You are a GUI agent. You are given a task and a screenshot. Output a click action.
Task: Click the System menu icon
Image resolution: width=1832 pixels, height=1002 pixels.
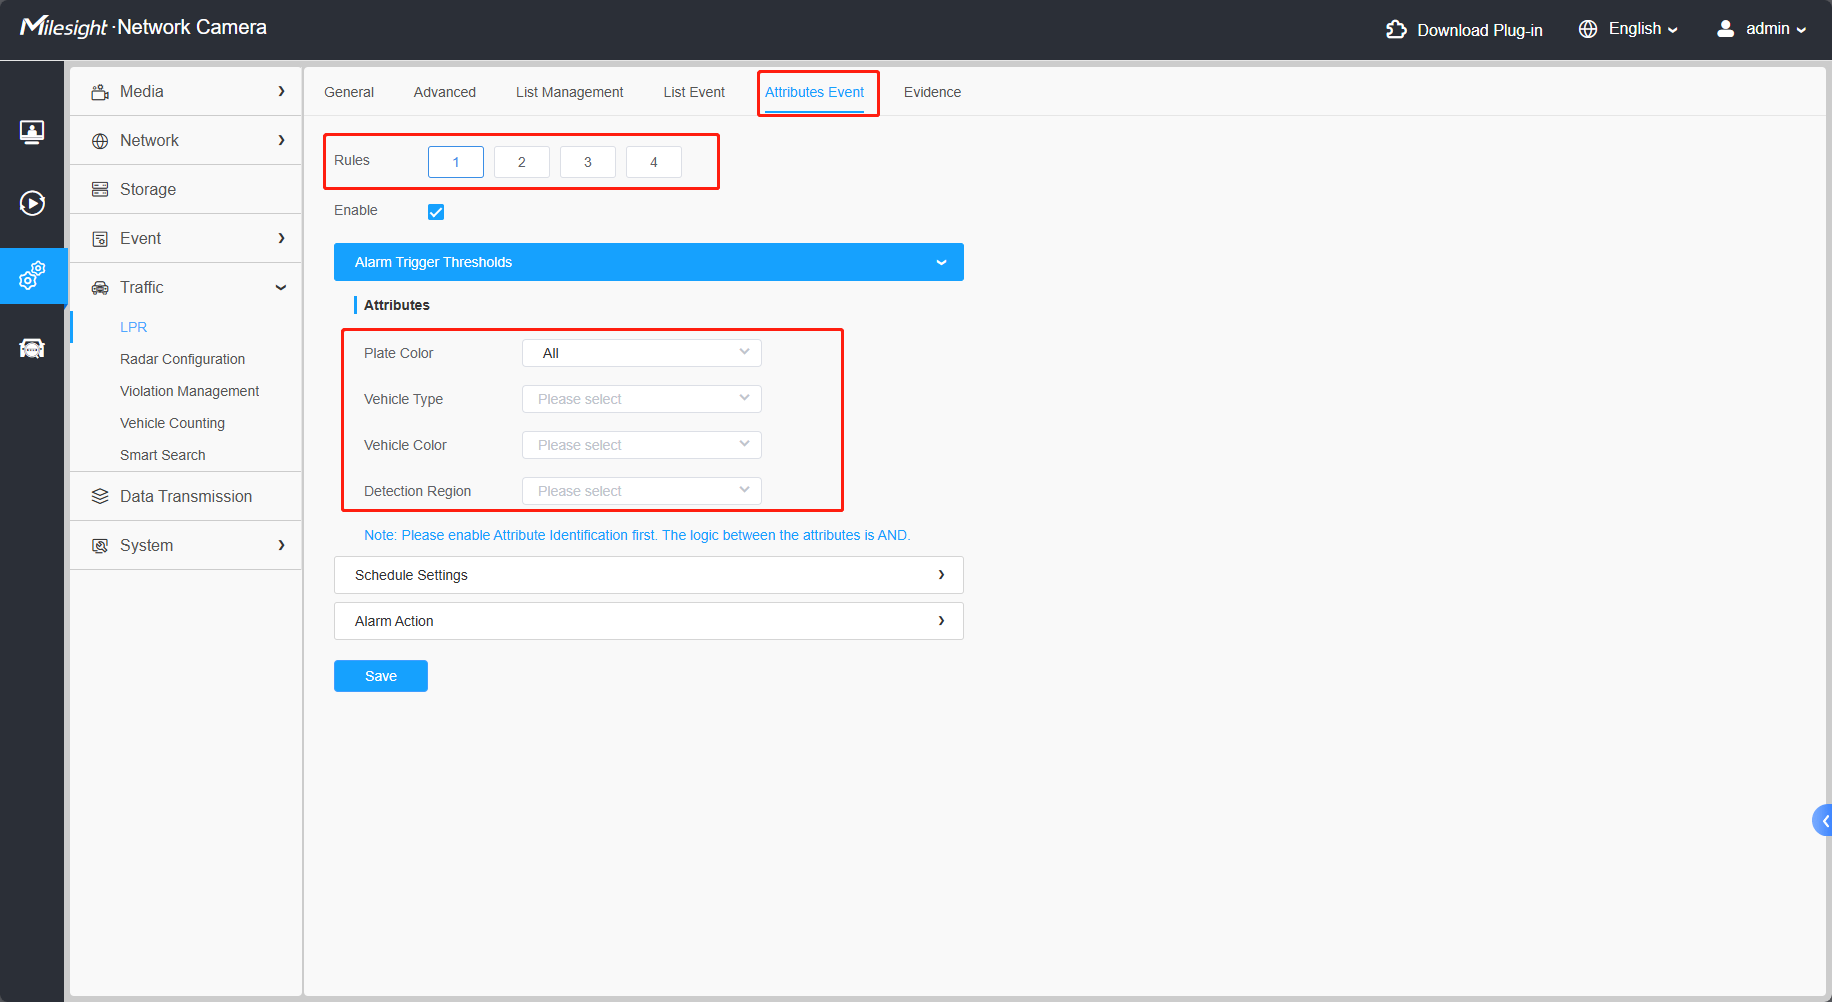pos(100,545)
